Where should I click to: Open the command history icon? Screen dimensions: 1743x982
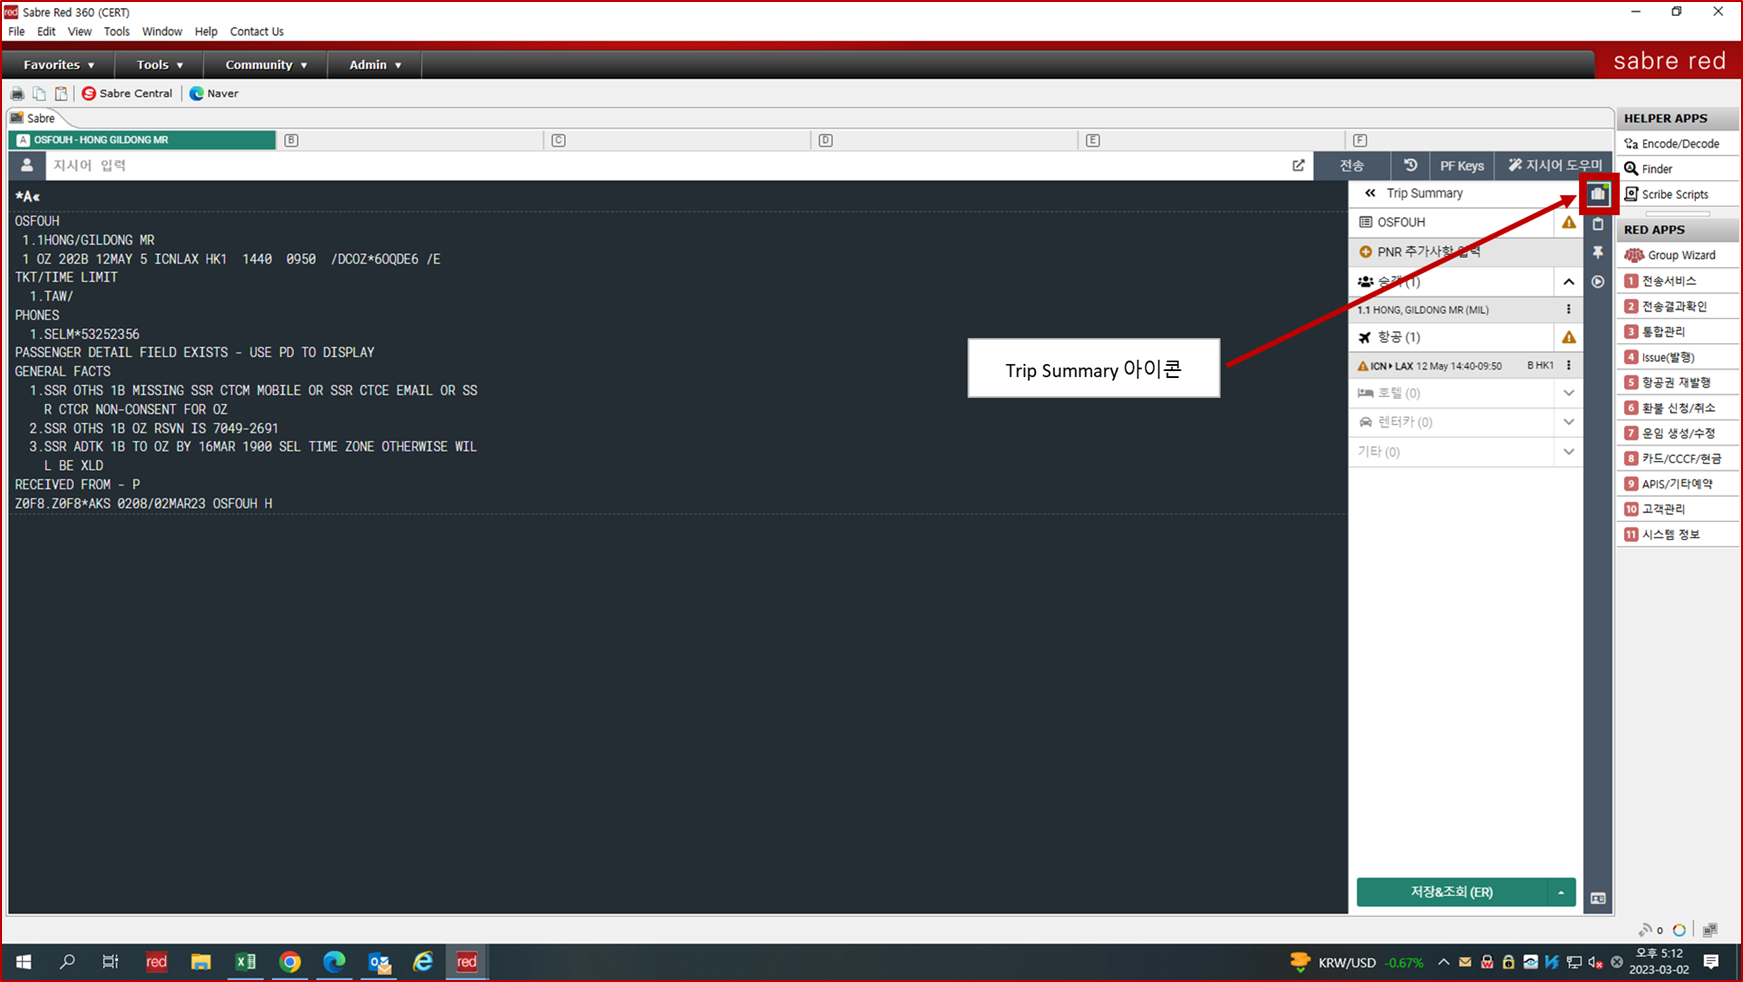[1410, 165]
